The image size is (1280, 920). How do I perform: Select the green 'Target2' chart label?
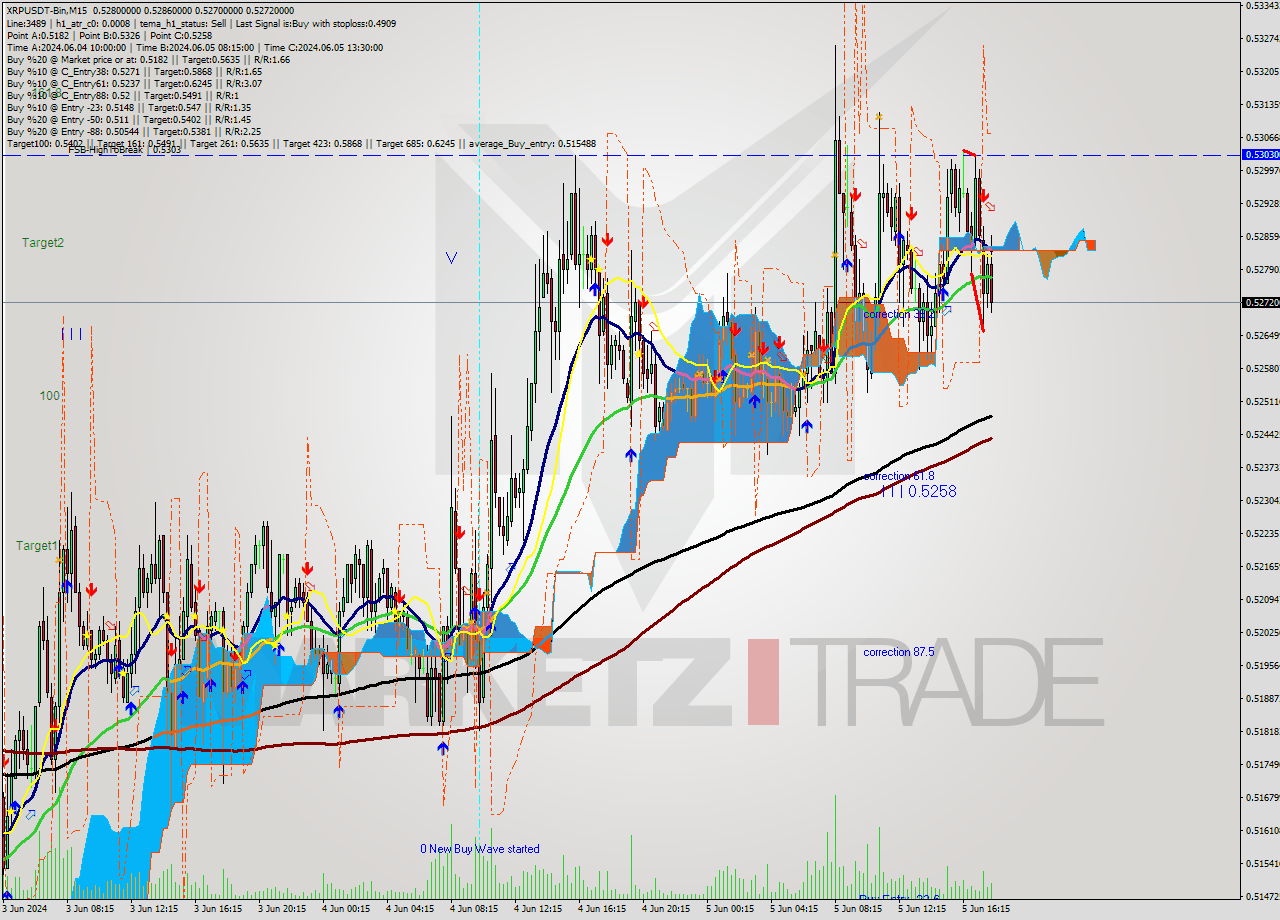(x=44, y=243)
